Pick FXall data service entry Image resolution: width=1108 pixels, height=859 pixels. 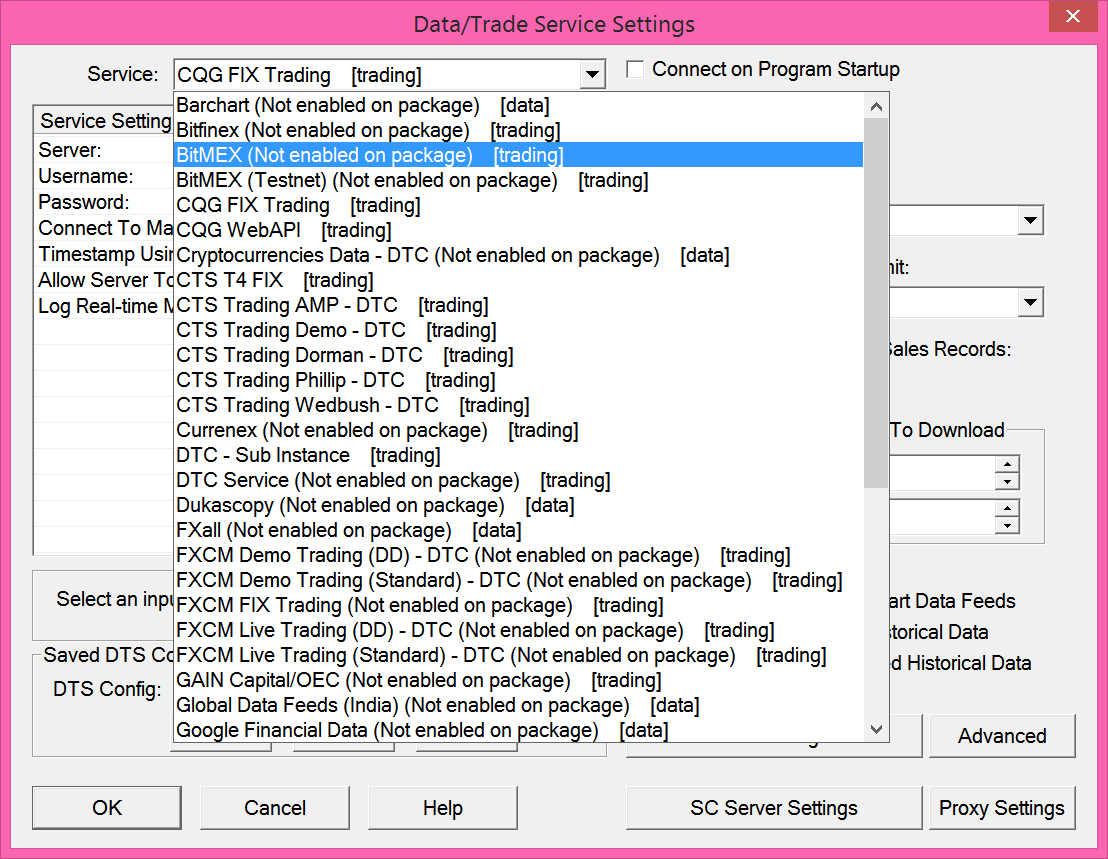[518, 530]
